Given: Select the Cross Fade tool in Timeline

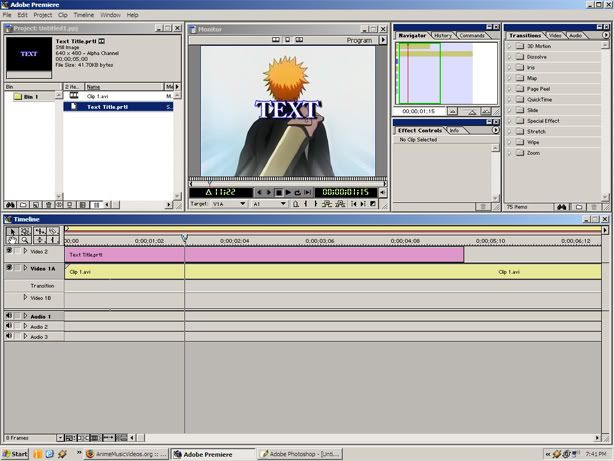Looking at the screenshot, I should coord(40,240).
